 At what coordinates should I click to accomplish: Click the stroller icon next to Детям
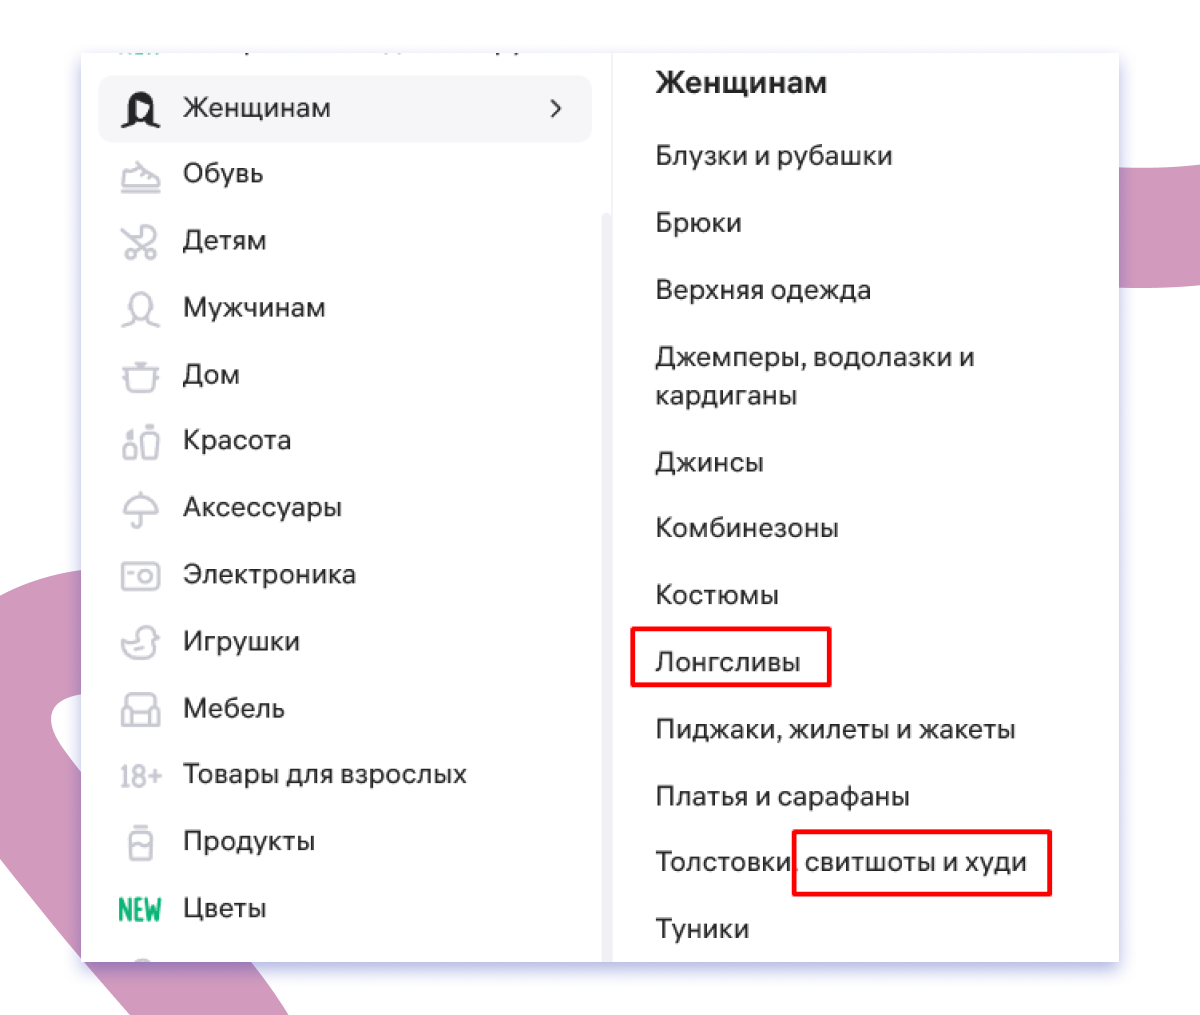[x=141, y=241]
